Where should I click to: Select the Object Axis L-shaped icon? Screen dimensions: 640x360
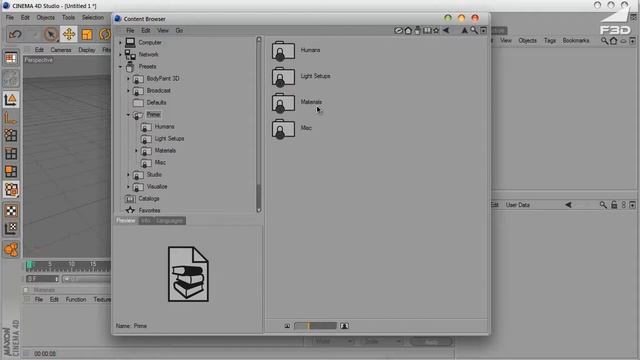pos(11,118)
